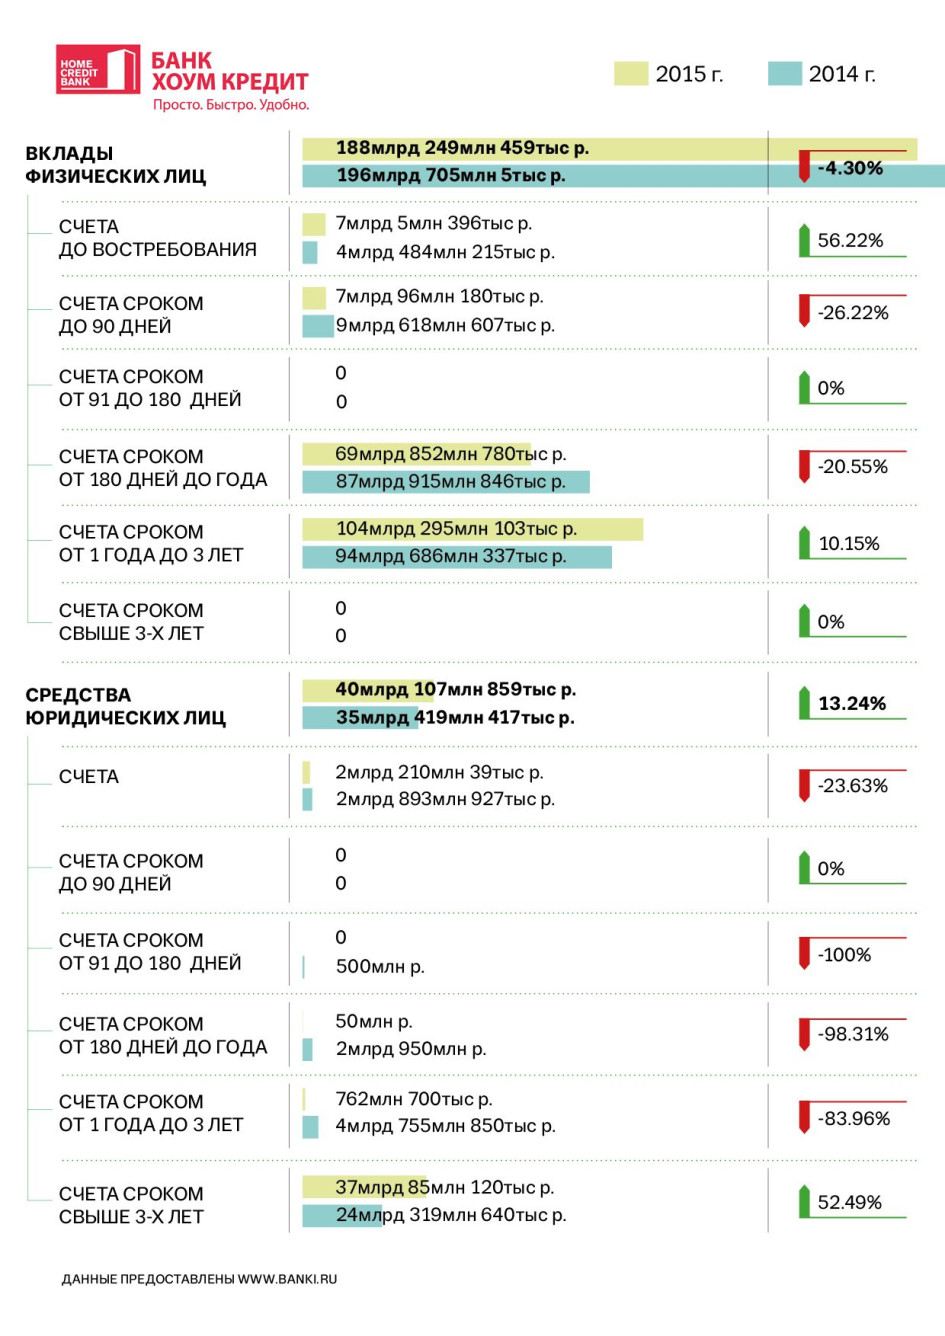945x1336 pixels.
Task: Click the 37млрд 85млн 120тыс yellow bar
Action: point(365,1188)
